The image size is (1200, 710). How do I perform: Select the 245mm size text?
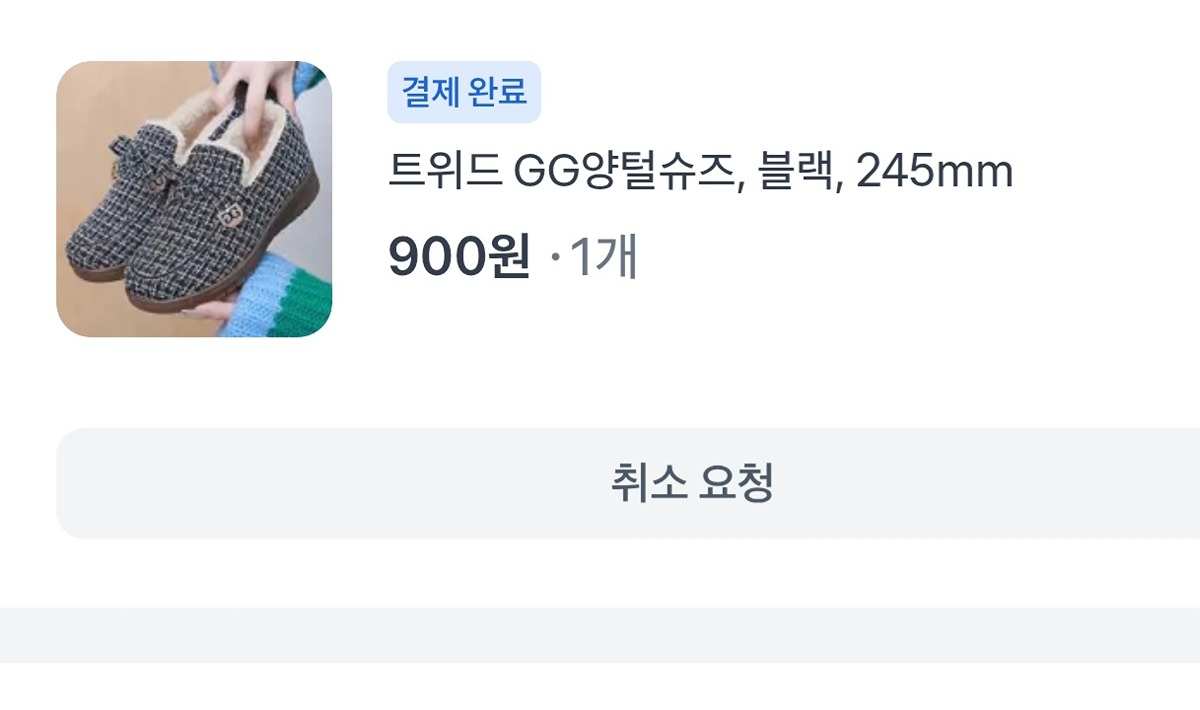[x=935, y=174]
